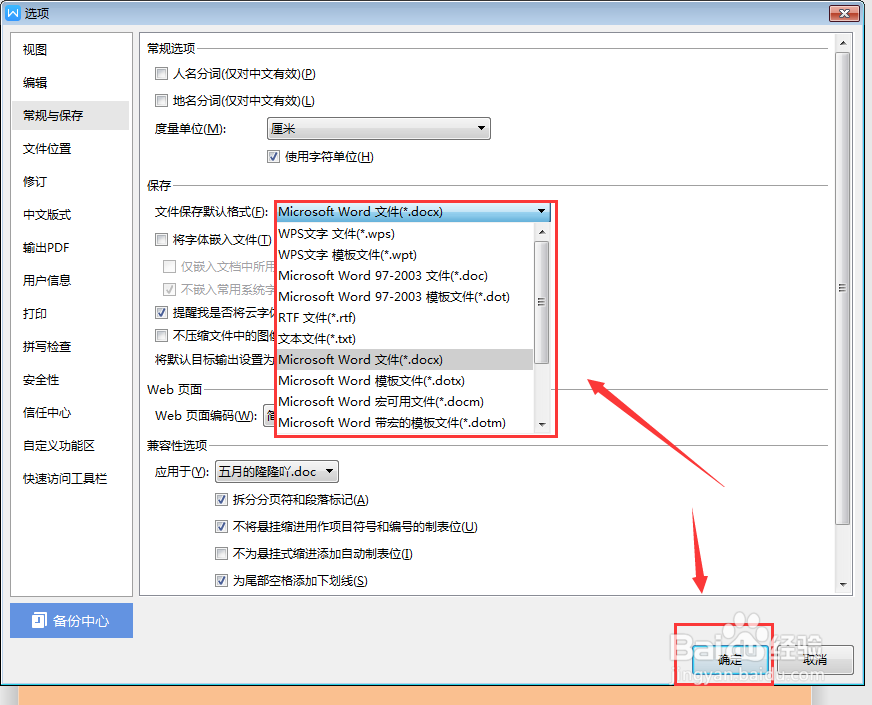The height and width of the screenshot is (705, 872).
Task: Click the format list scrollbar thumb
Action: point(542,302)
